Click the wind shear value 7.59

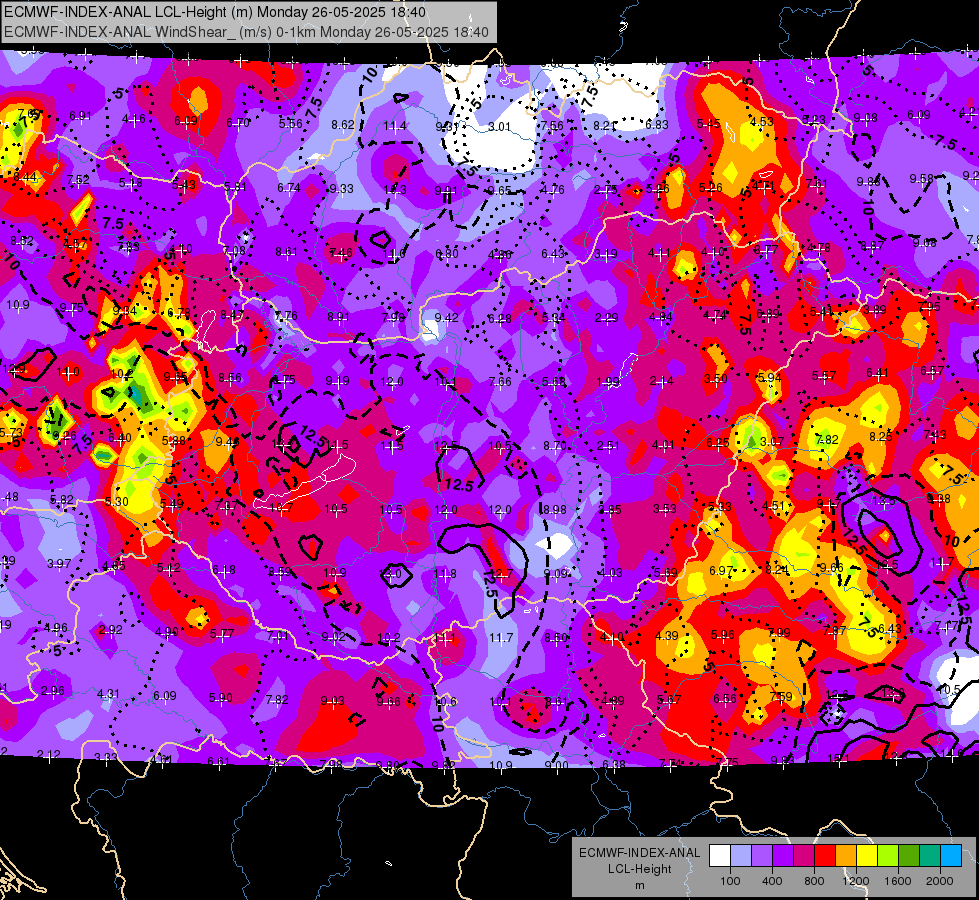(781, 697)
